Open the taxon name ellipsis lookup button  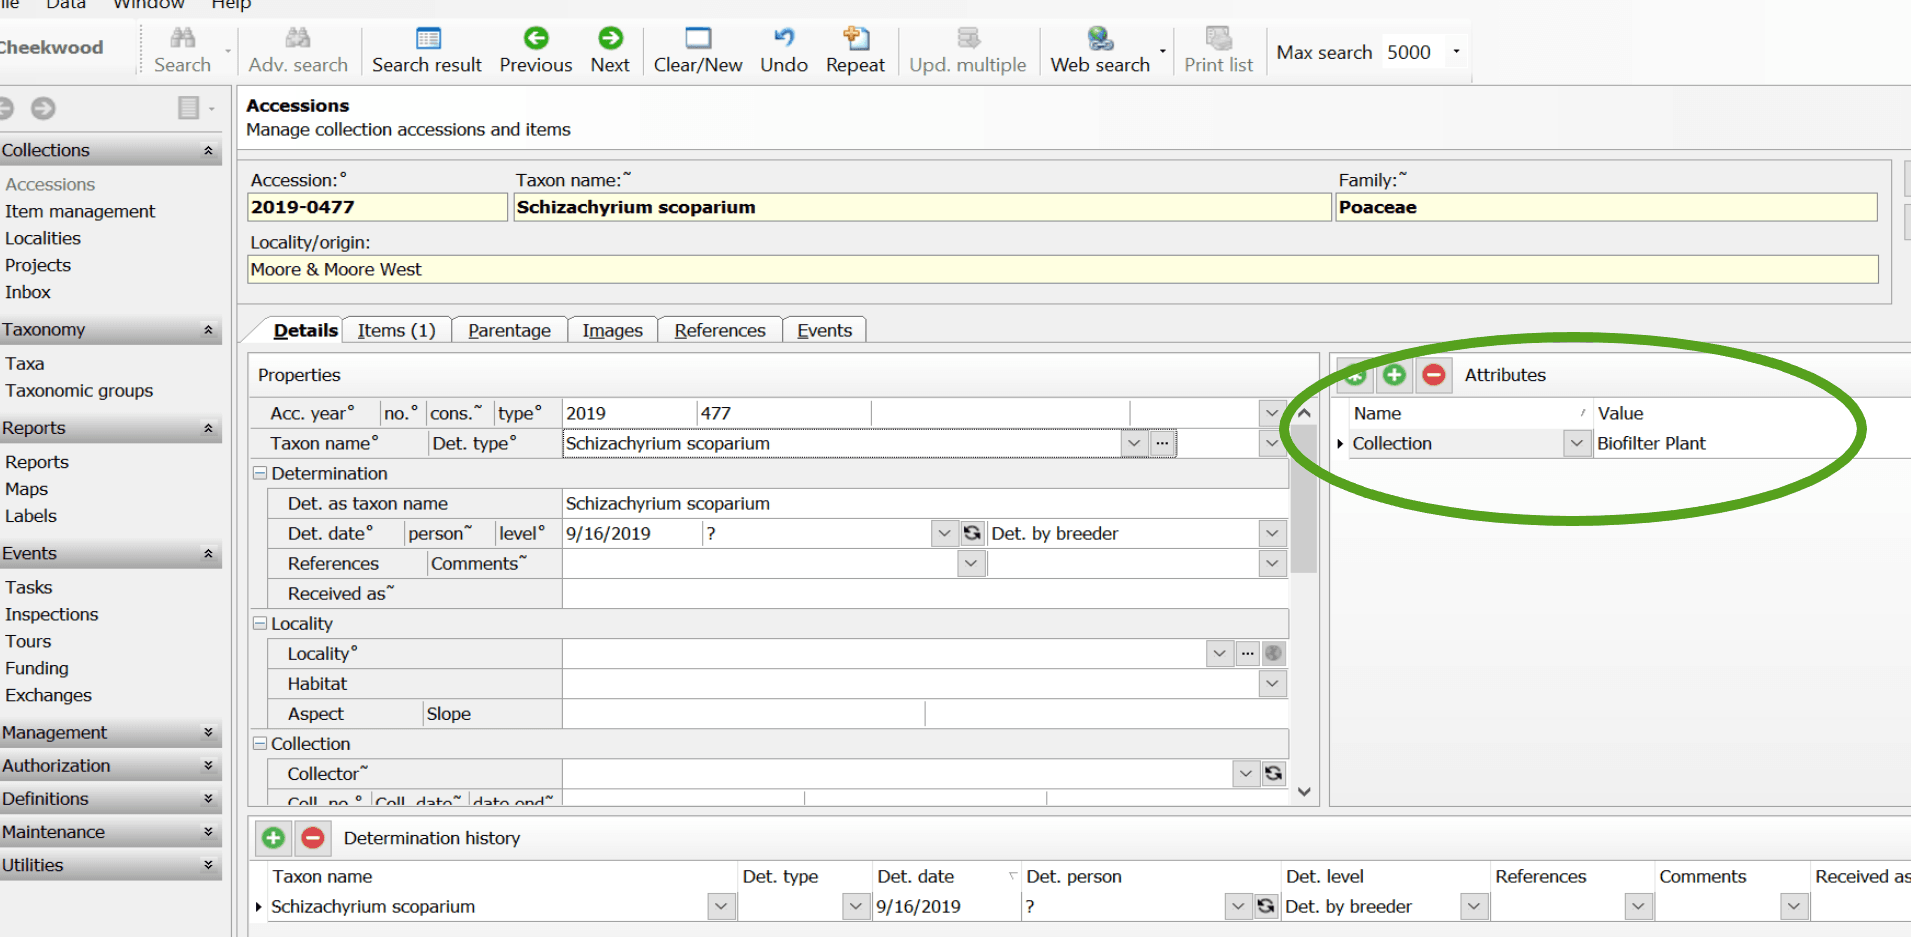(x=1162, y=443)
